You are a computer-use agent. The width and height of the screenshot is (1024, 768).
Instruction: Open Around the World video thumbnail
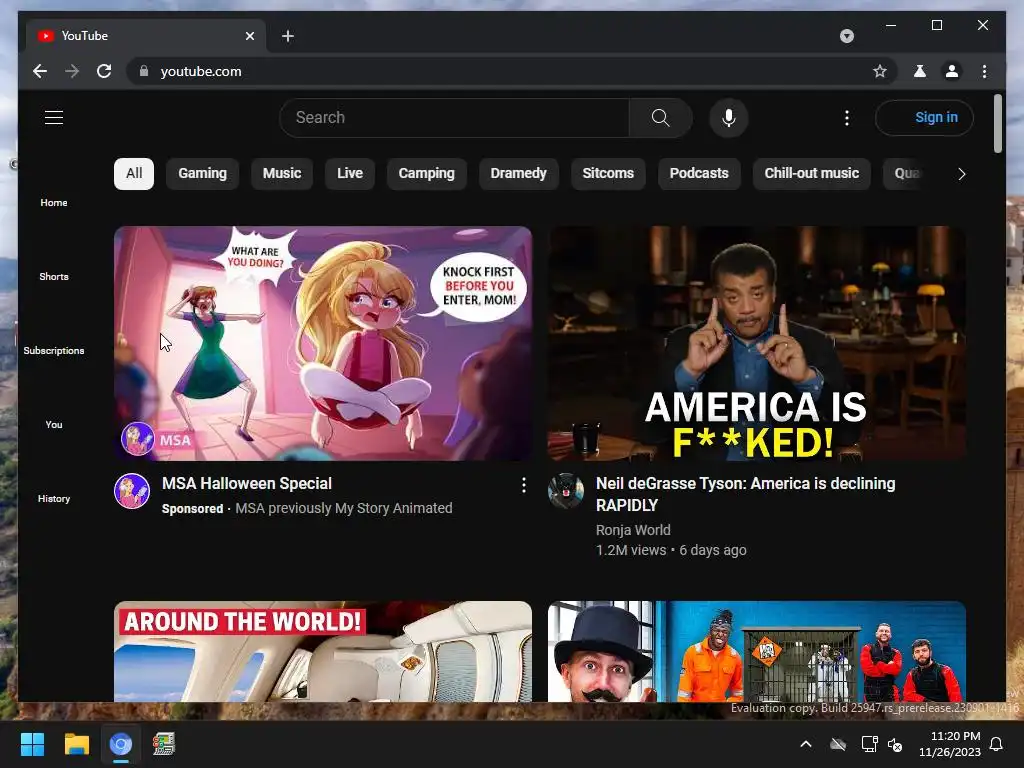pyautogui.click(x=323, y=652)
